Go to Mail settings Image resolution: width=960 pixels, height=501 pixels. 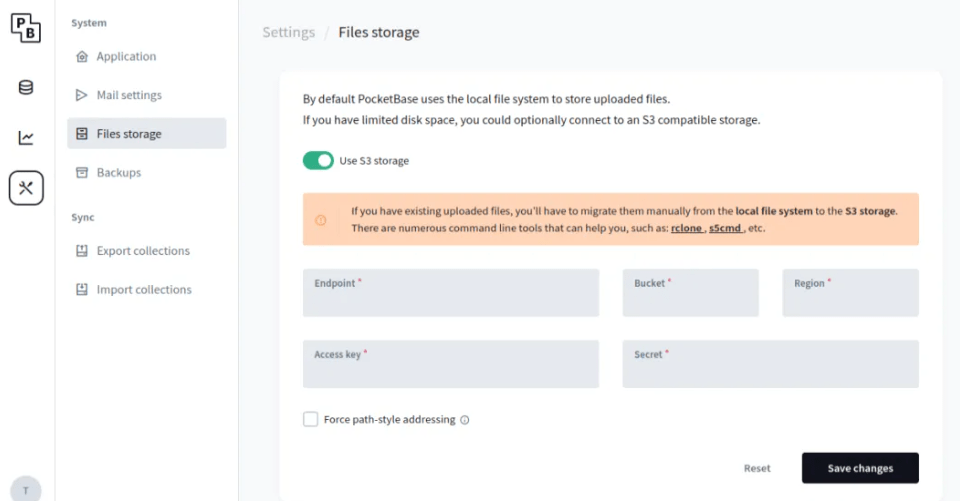click(129, 96)
